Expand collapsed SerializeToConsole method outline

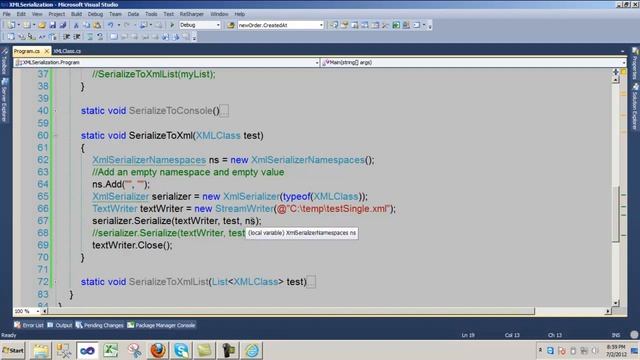(56, 111)
